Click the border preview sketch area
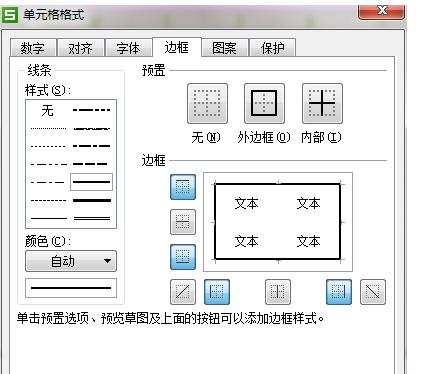The width and height of the screenshot is (422, 374). 278,222
